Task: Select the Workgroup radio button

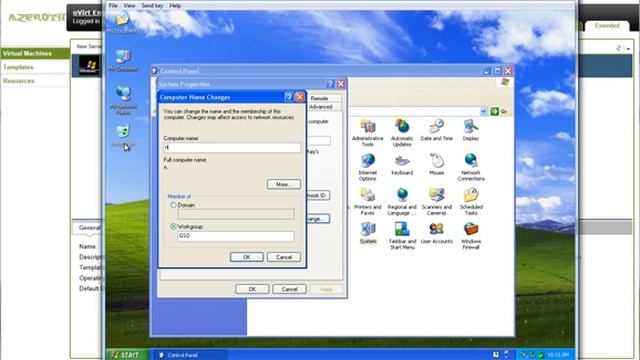Action: tap(173, 226)
